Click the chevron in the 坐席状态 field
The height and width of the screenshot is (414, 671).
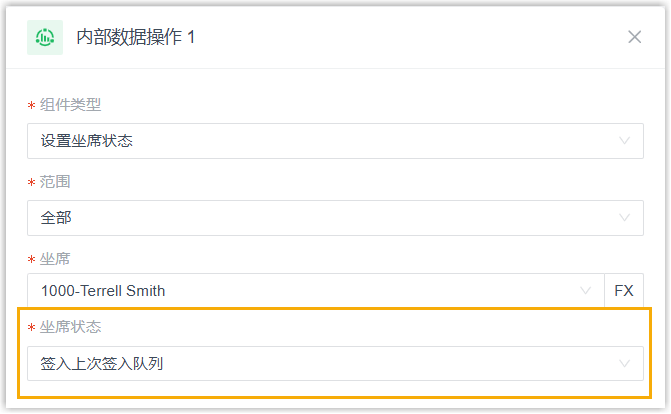pyautogui.click(x=626, y=364)
